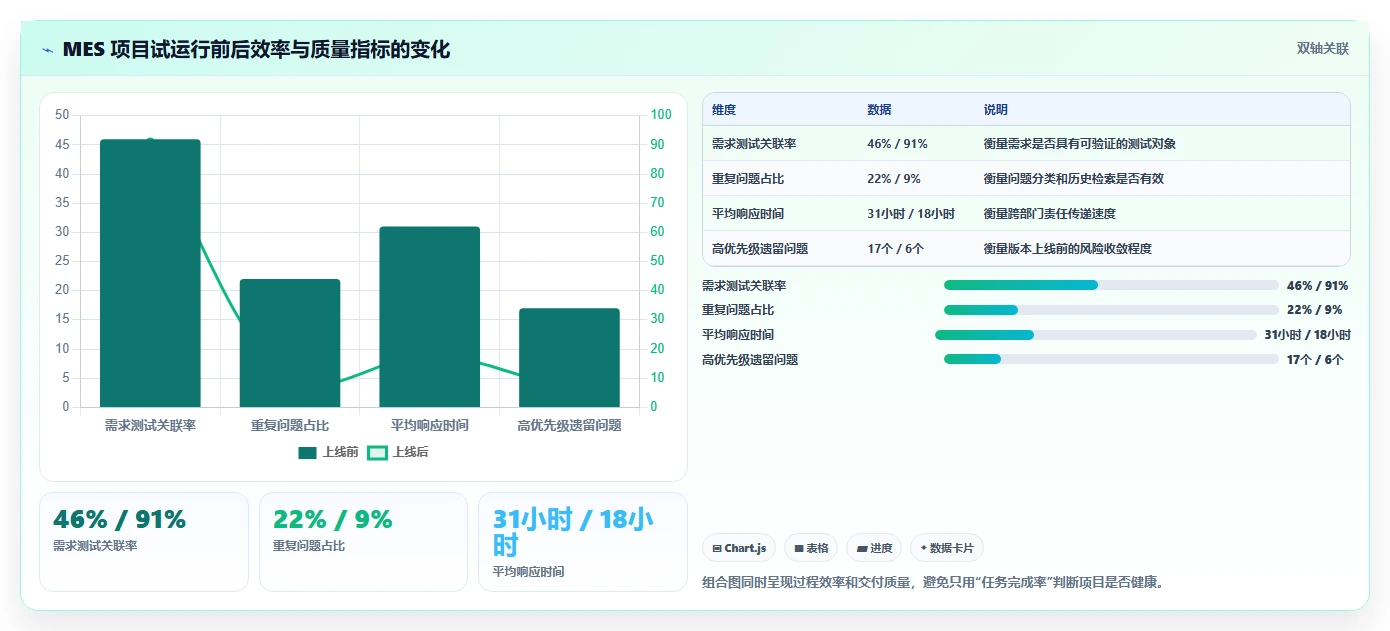This screenshot has width=1390, height=631.
Task: Click the 高优先级遗留问题 progress bar
Action: pos(1111,359)
